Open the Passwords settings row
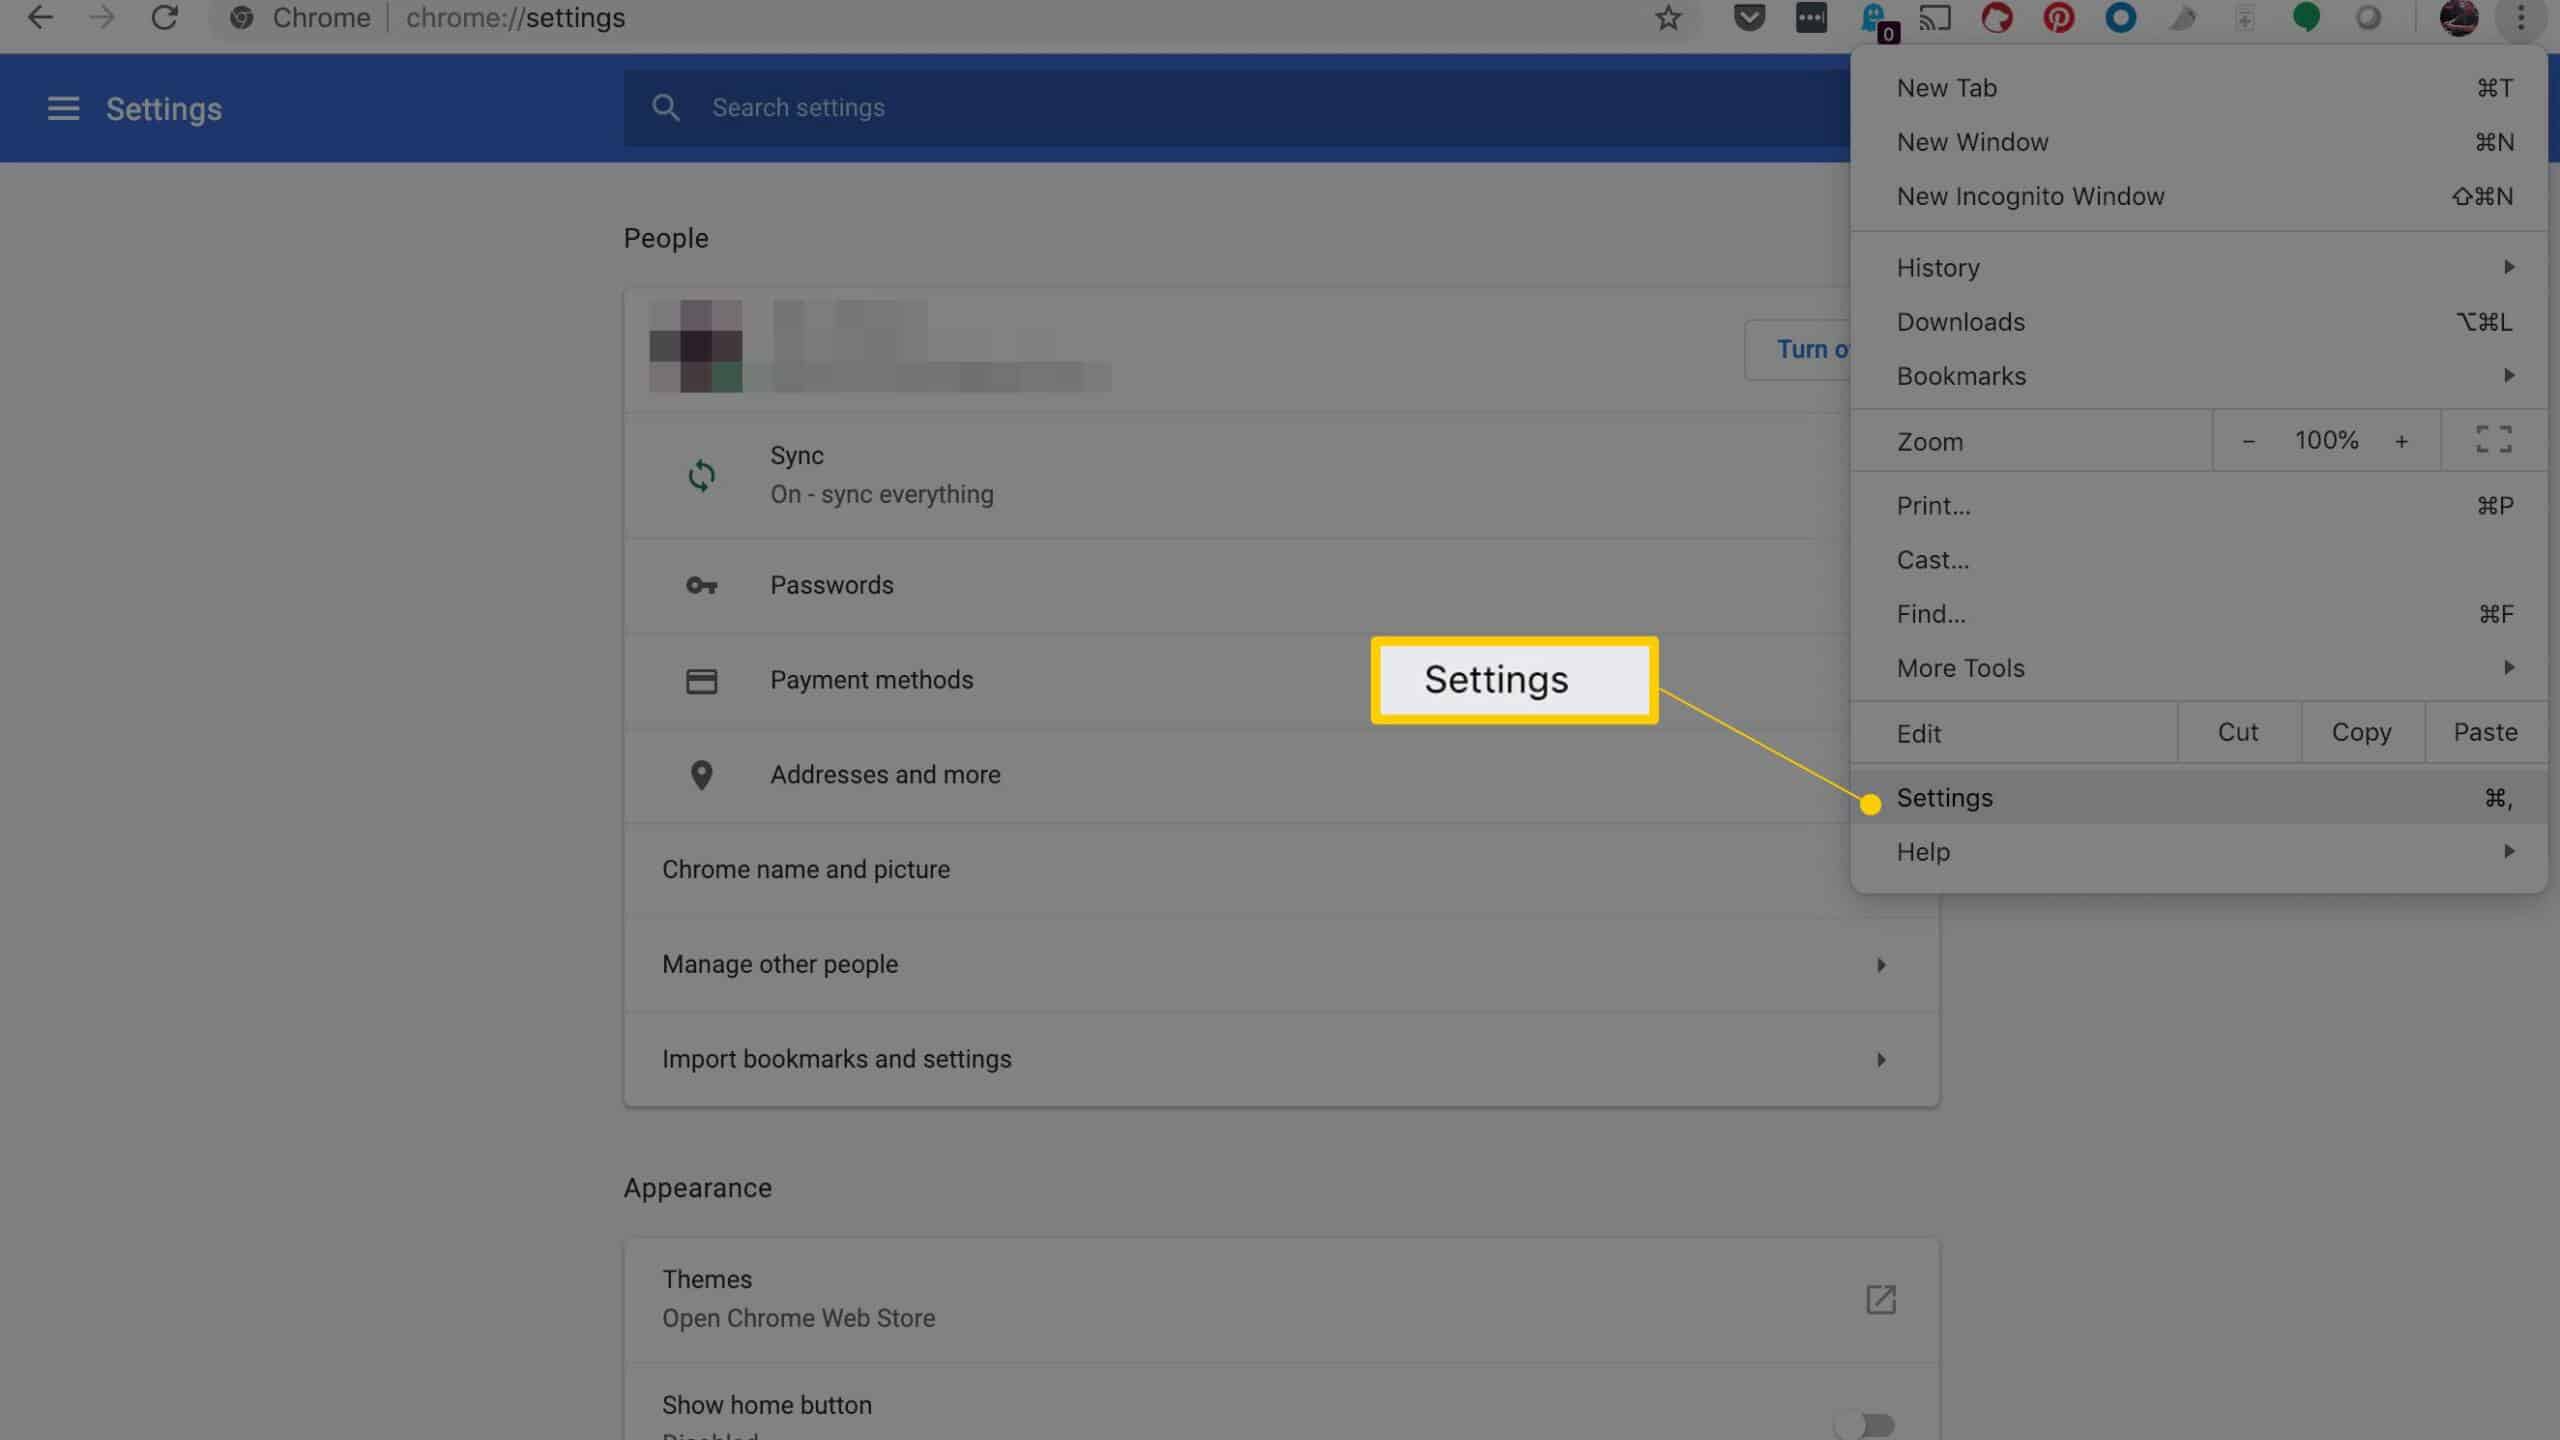Screen dimensions: 2560x1440 832,585
